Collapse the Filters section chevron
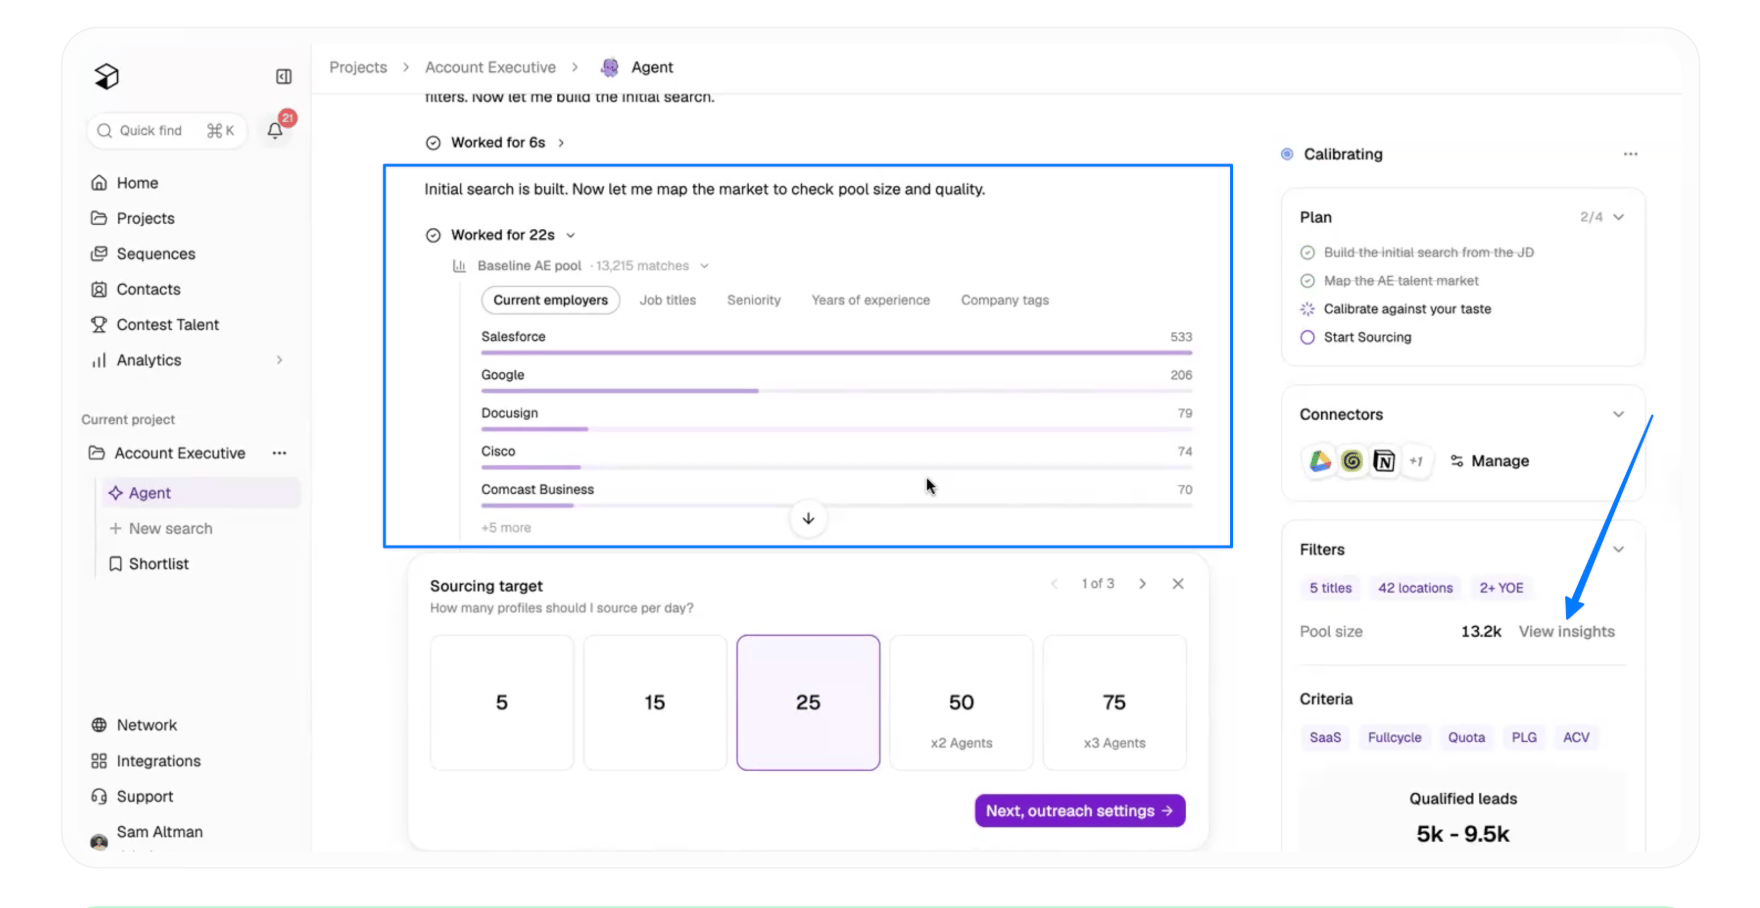 (x=1619, y=549)
